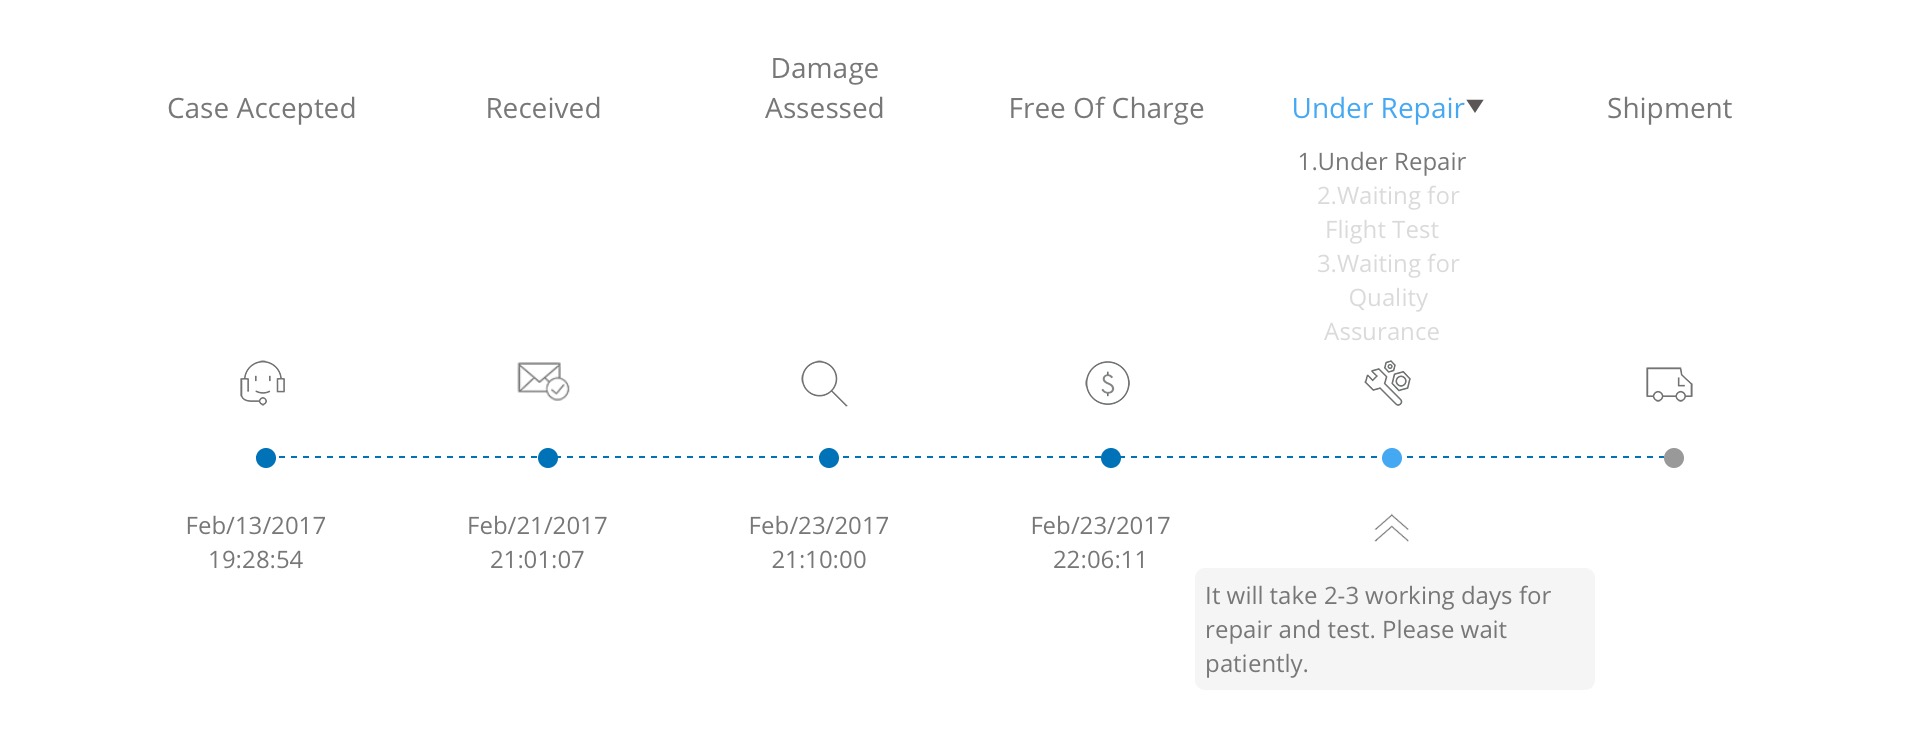Select the Case Accepted timeline dot

coord(266,458)
